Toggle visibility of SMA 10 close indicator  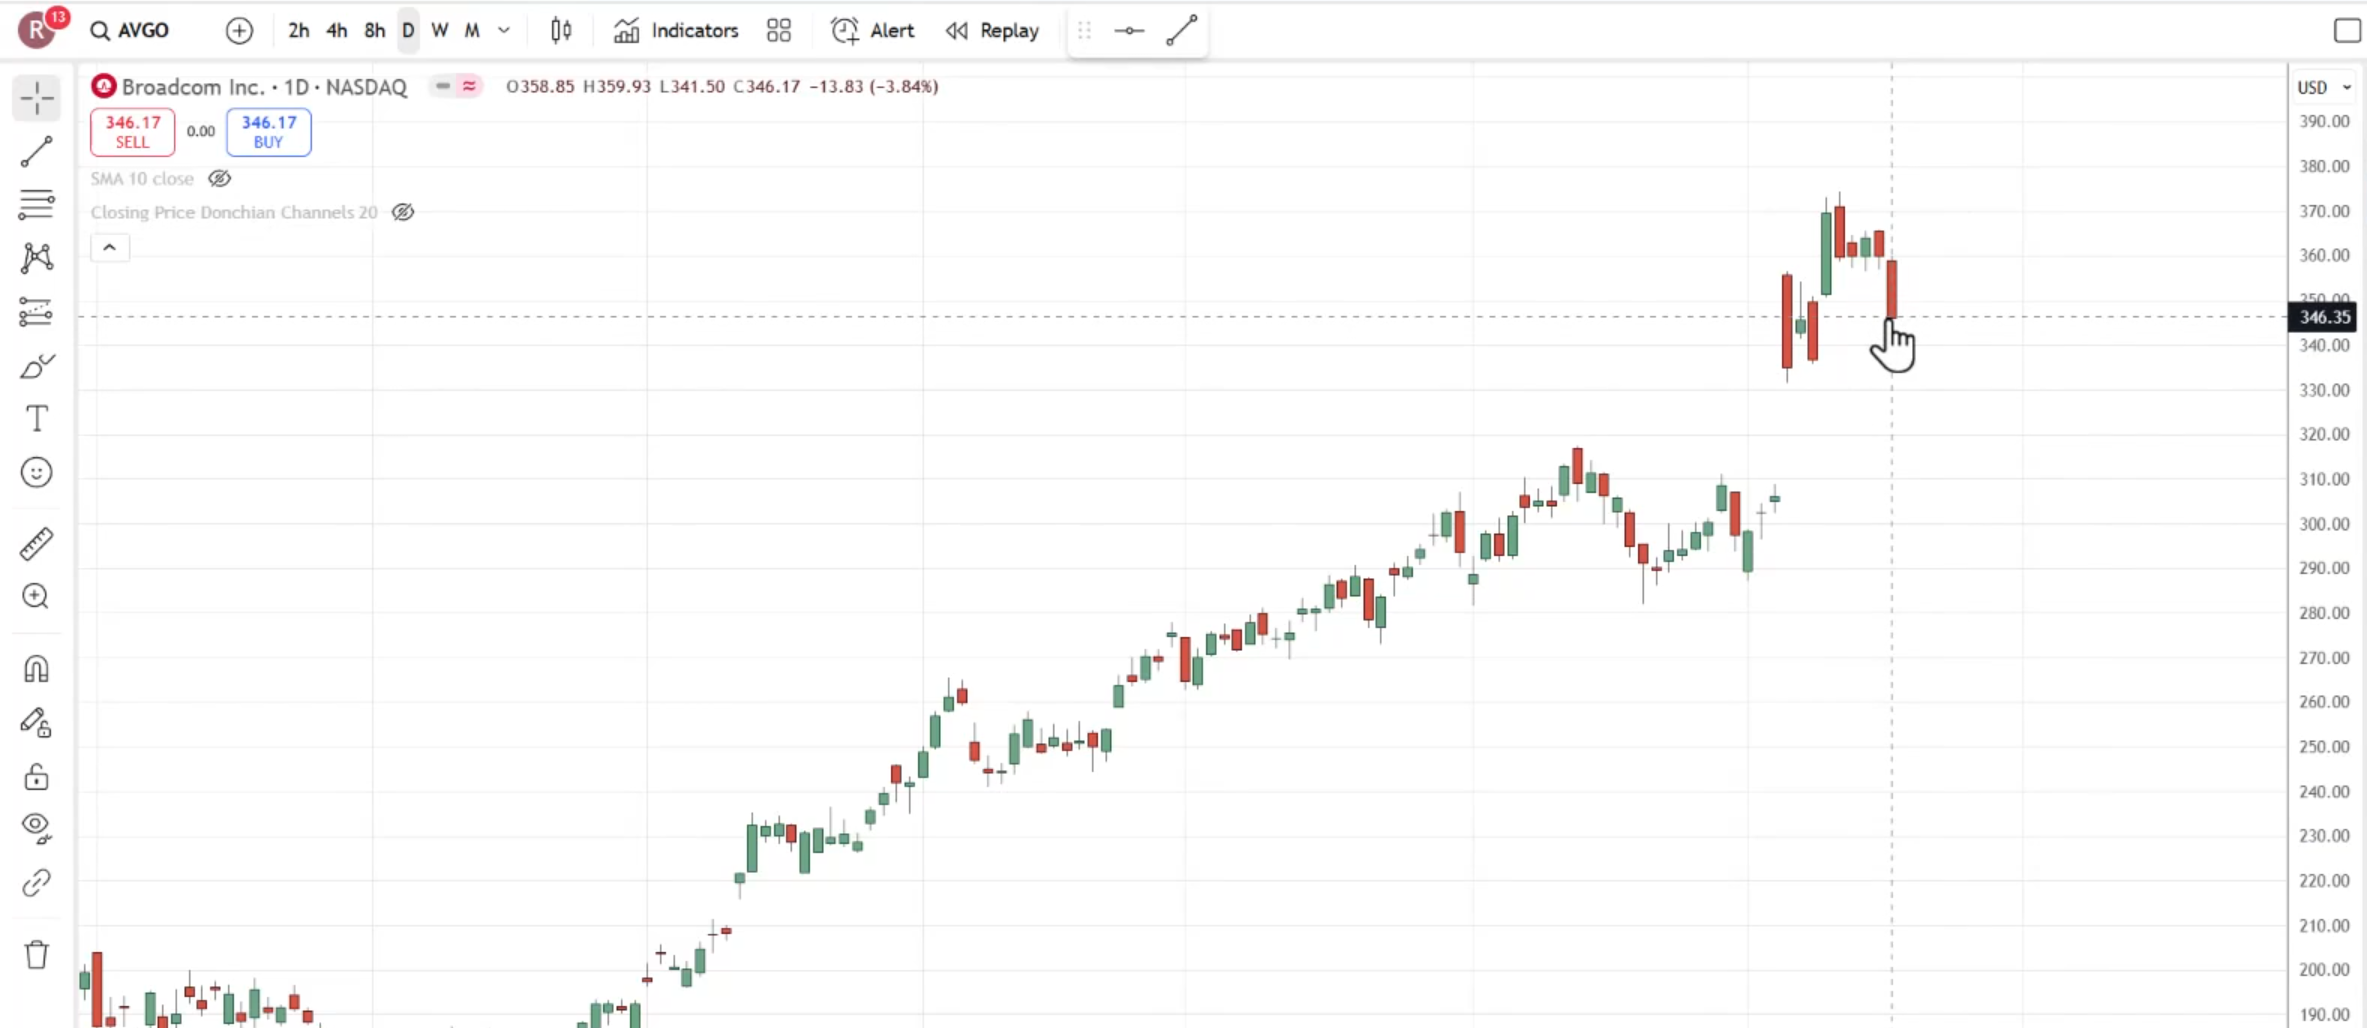point(219,179)
